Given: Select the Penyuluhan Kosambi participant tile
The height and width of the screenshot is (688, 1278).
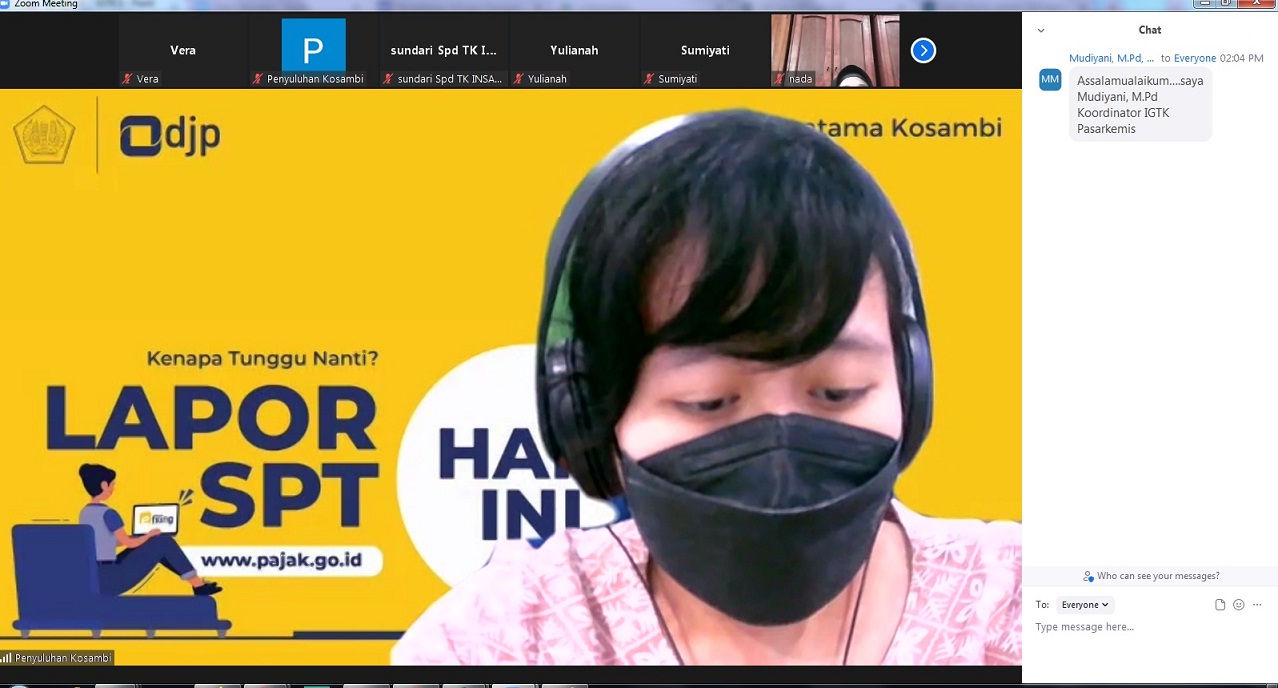Looking at the screenshot, I should (x=313, y=50).
